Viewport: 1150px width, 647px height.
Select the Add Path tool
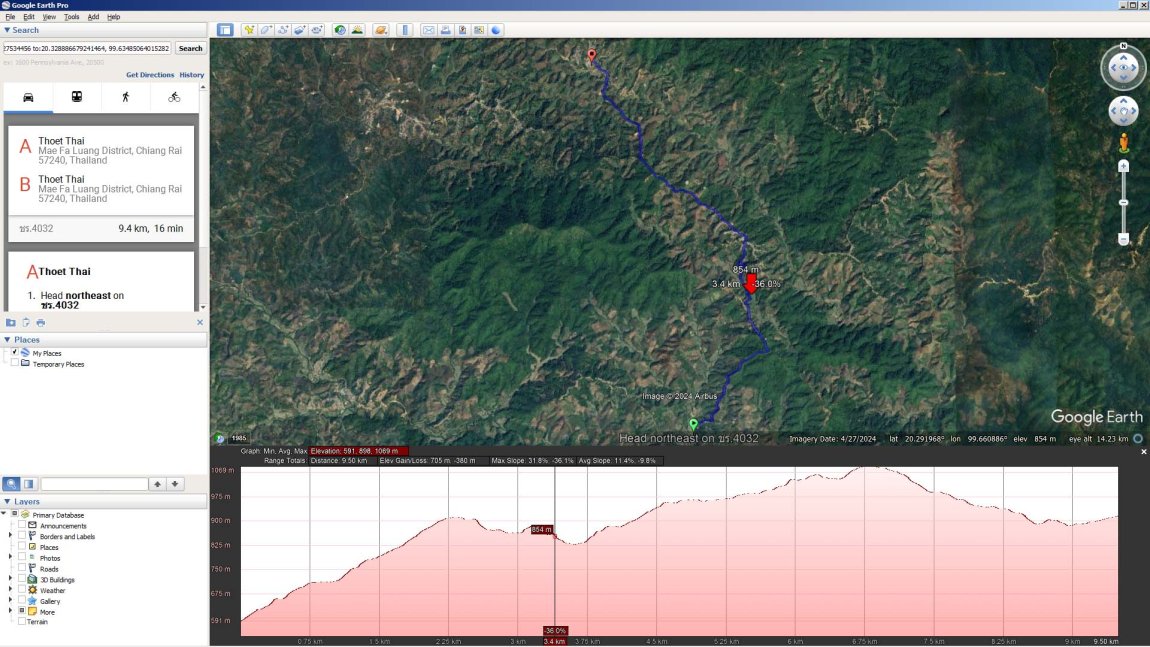284,29
